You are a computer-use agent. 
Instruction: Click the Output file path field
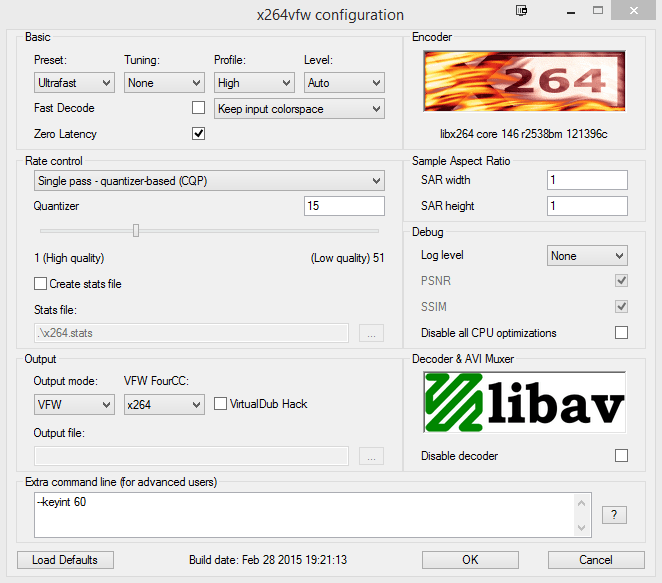tap(192, 456)
